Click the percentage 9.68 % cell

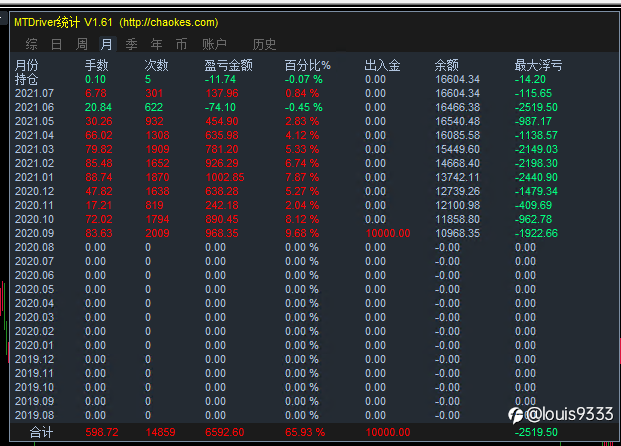(x=302, y=233)
